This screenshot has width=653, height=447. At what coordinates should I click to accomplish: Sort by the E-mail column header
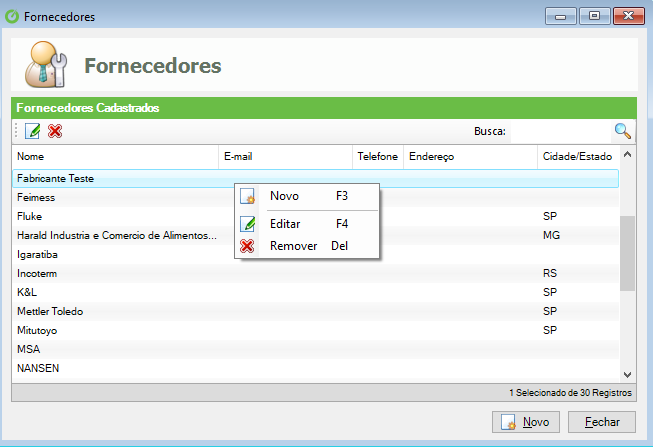[x=285, y=157]
